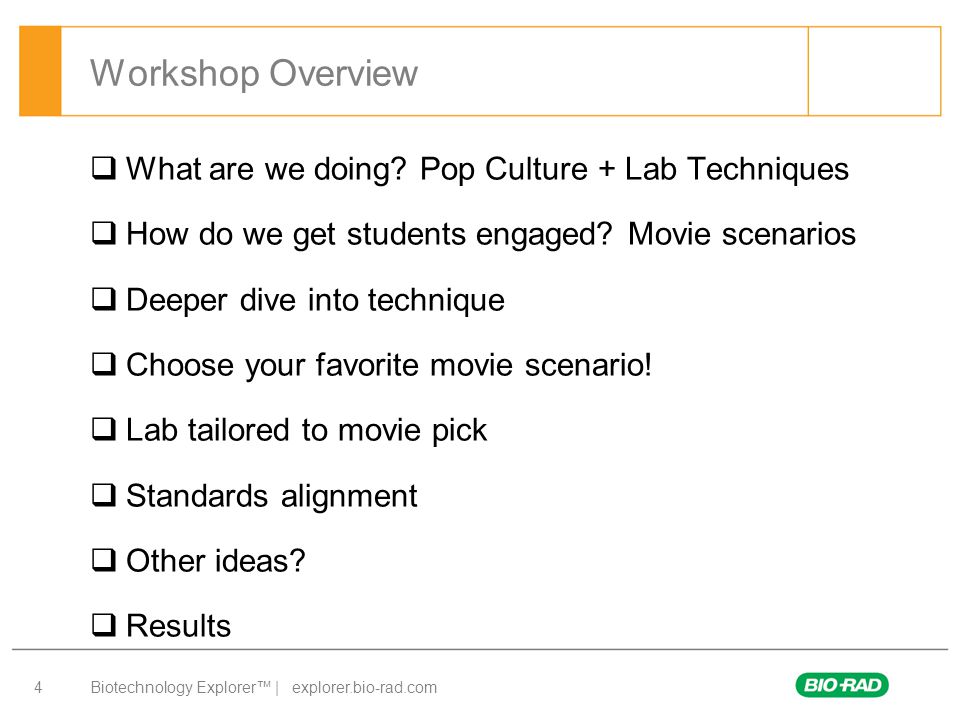Tick the 'Lab tailored to movie pick' checkbox

pyautogui.click(x=104, y=429)
